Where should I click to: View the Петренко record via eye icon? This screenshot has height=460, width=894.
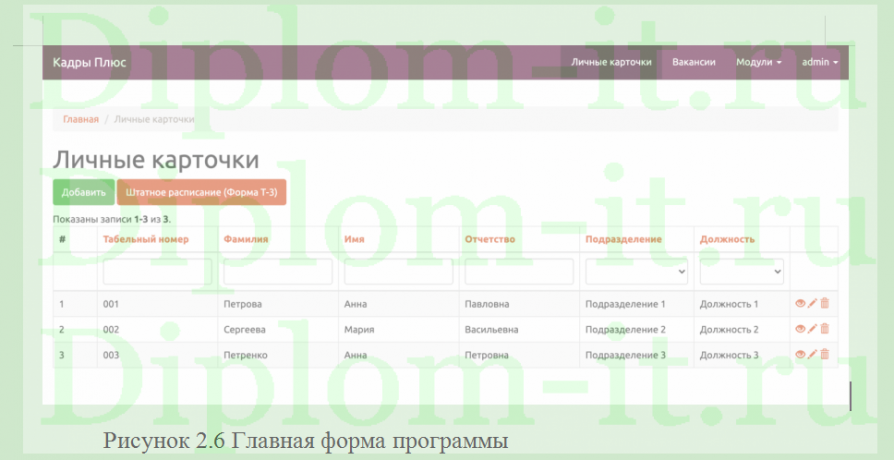click(800, 355)
